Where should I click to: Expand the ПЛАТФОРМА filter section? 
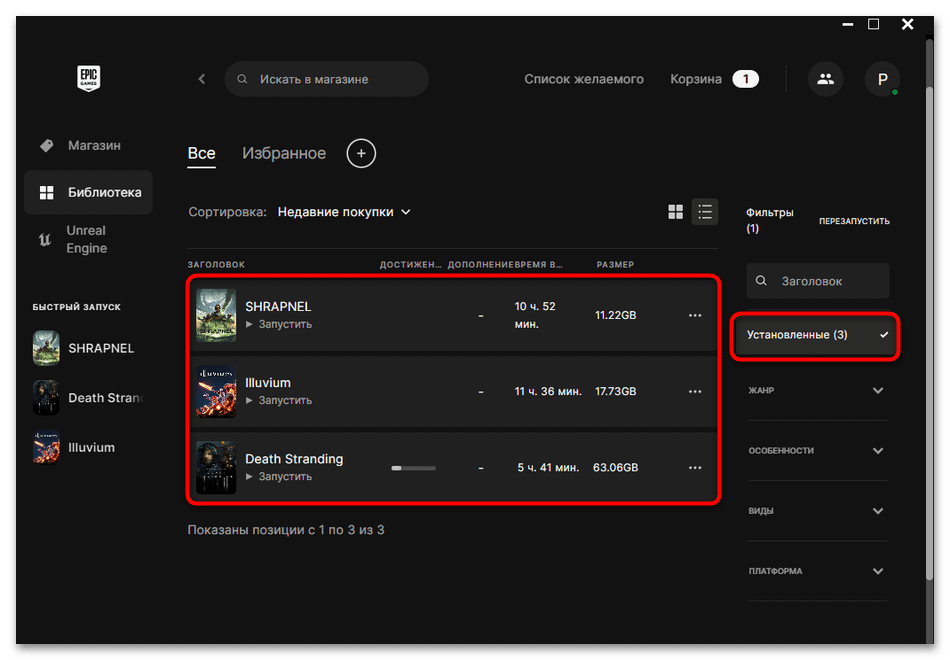pos(818,572)
